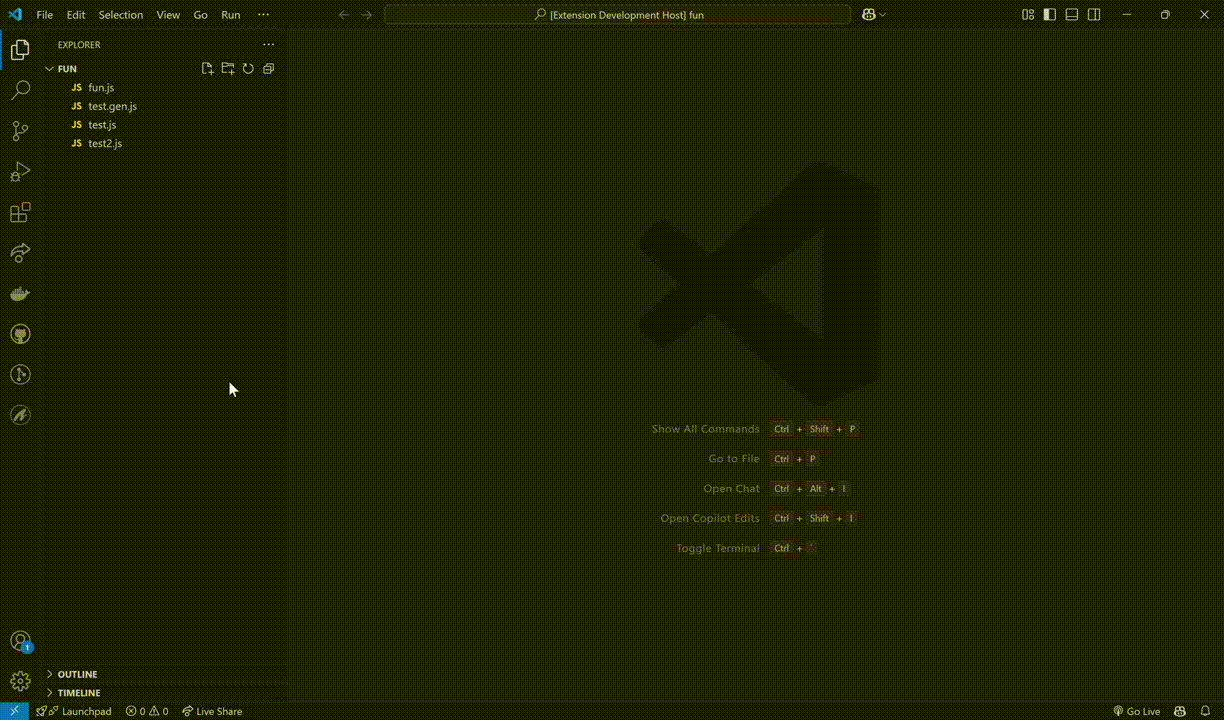The width and height of the screenshot is (1224, 720).
Task: Expand the TIMELINE section
Action: [x=163, y=693]
